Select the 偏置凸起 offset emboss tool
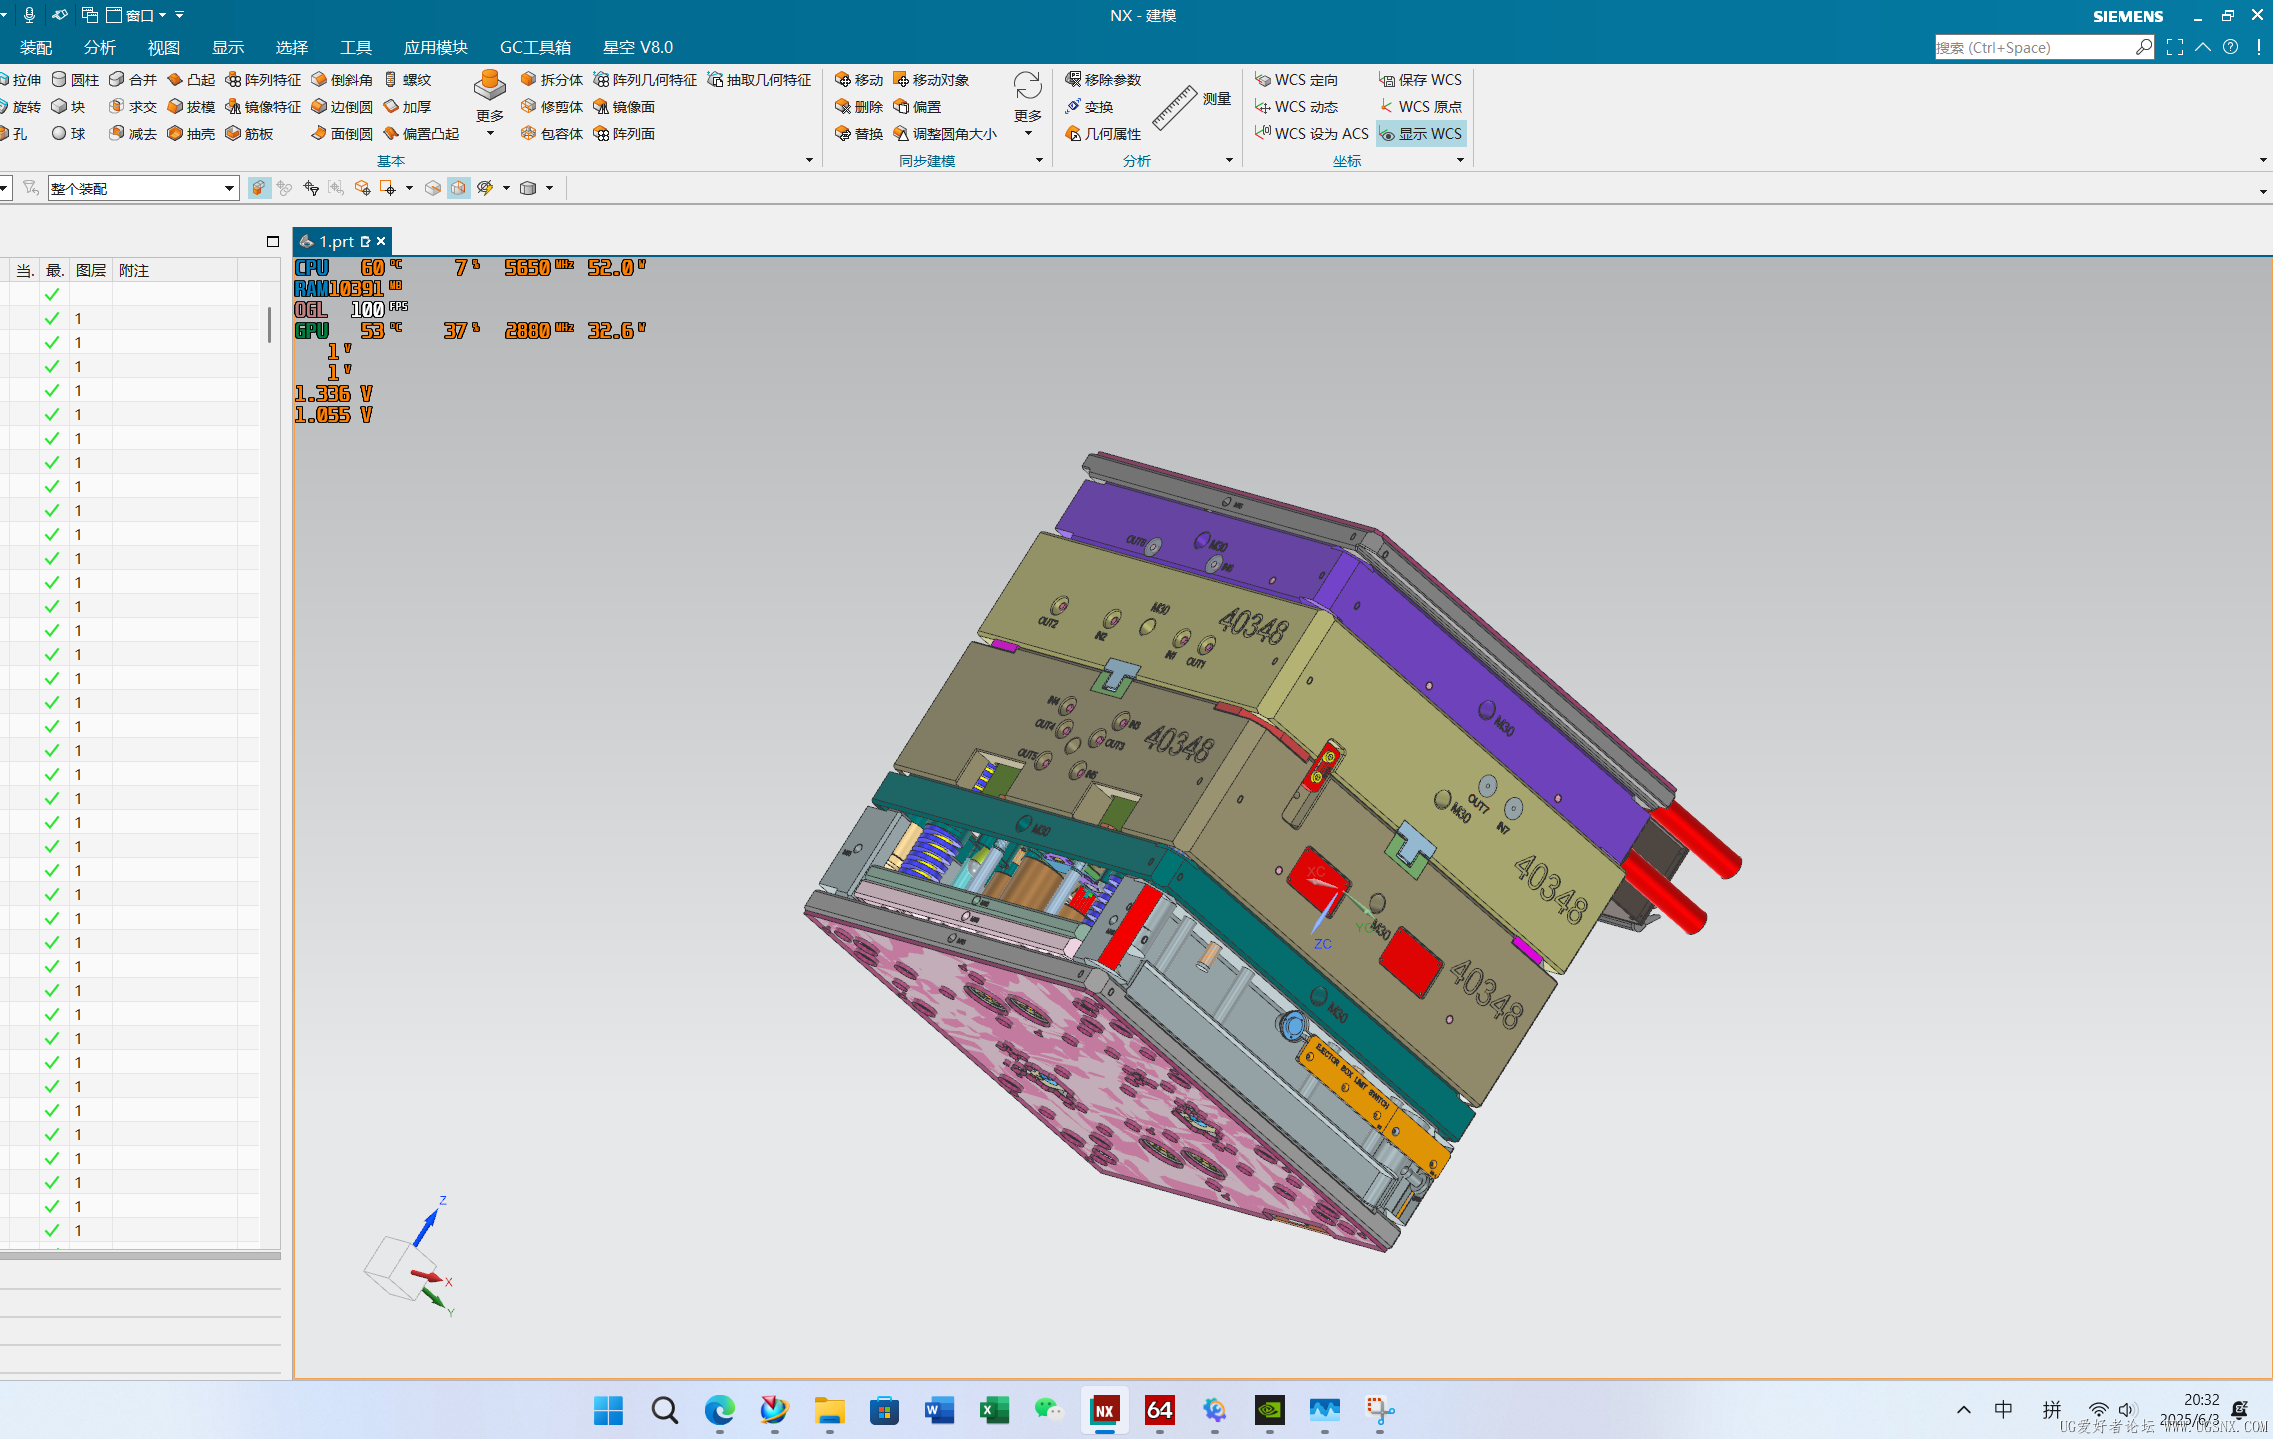 pos(421,134)
